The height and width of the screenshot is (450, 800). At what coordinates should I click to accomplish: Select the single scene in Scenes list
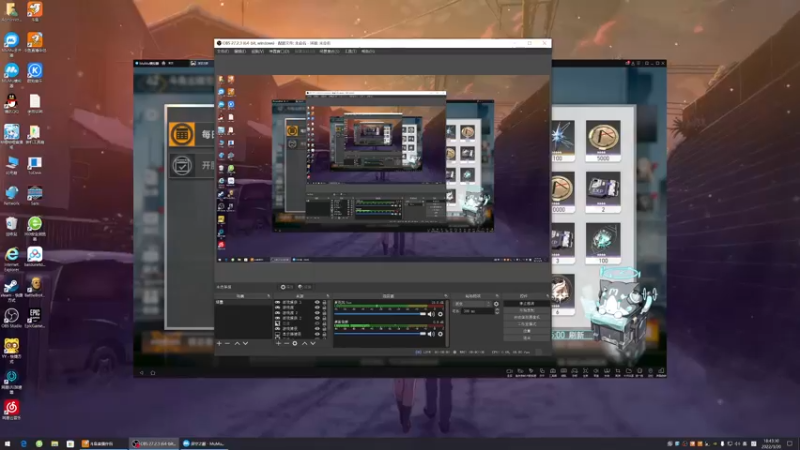pyautogui.click(x=243, y=302)
